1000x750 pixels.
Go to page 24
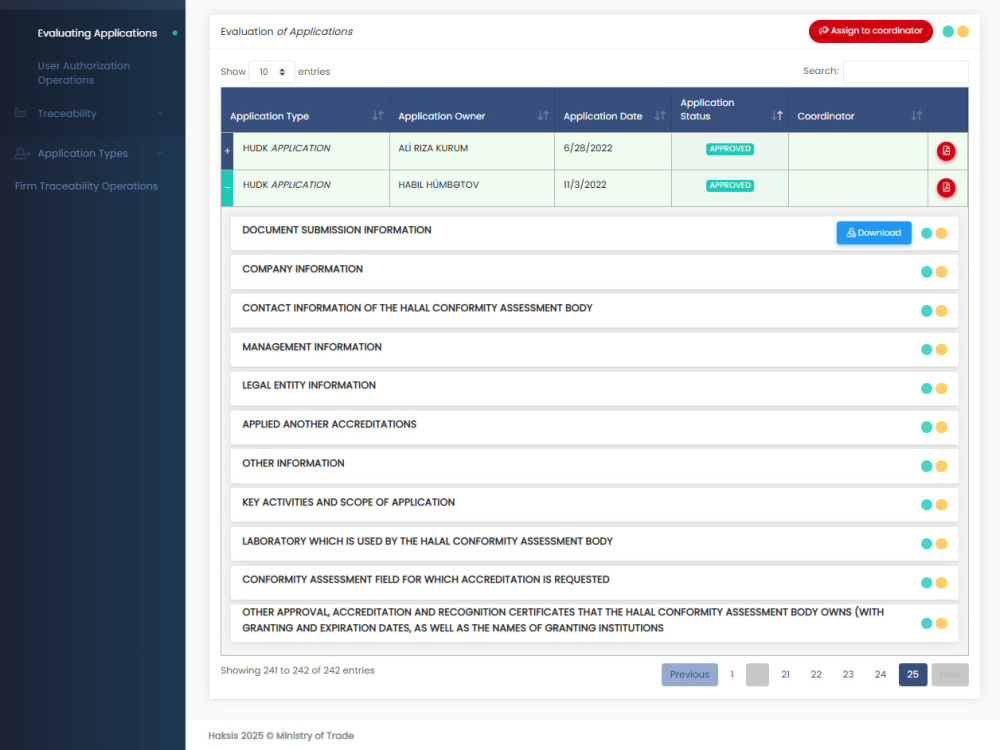pos(881,675)
